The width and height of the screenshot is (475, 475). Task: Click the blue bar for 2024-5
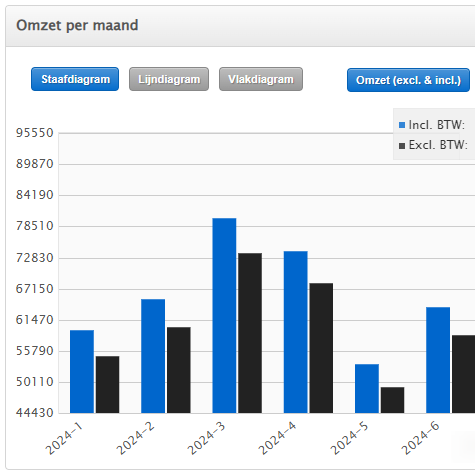click(x=367, y=389)
